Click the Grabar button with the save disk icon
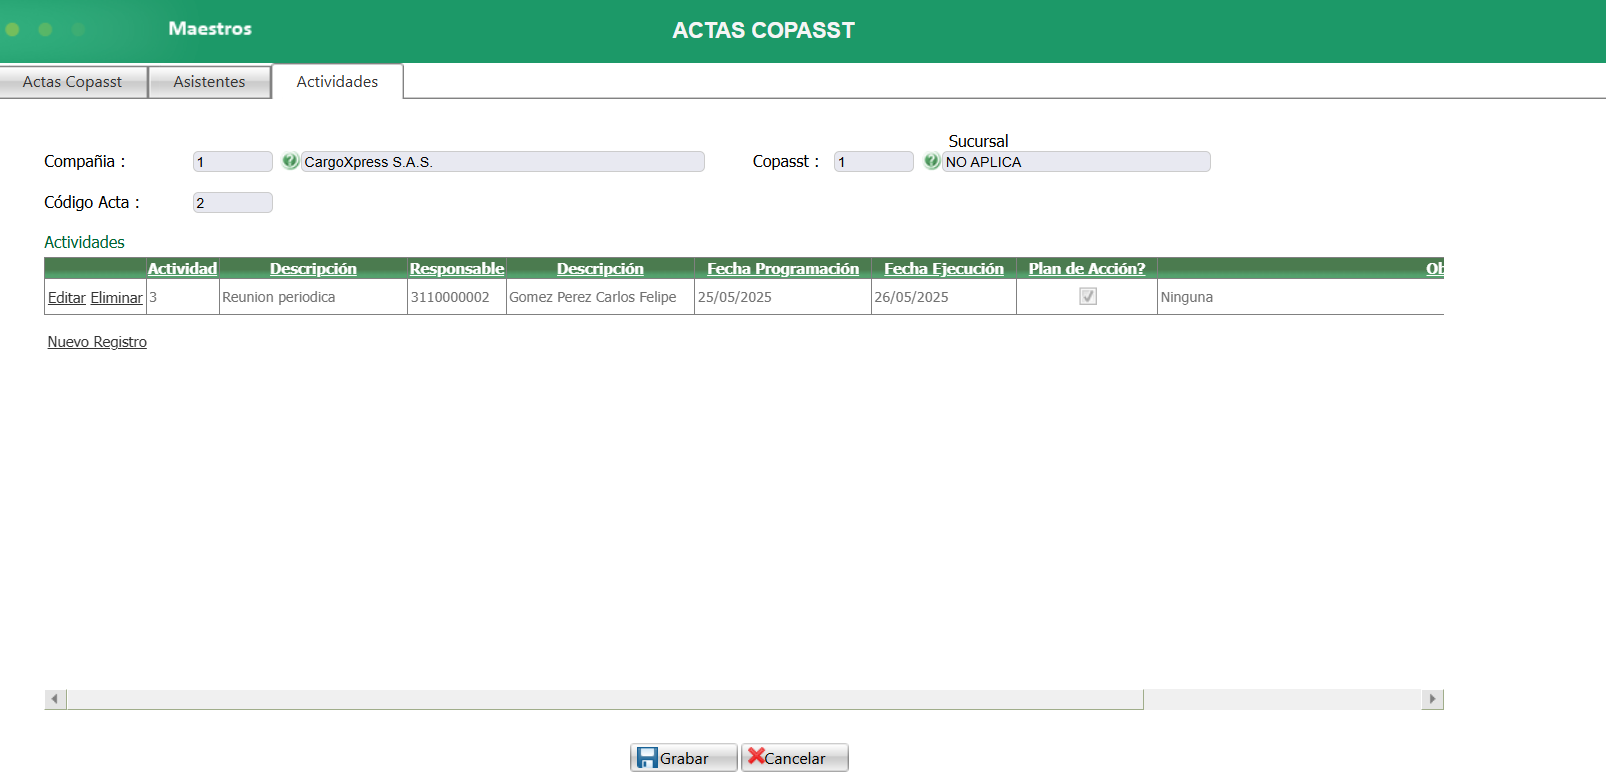The image size is (1606, 775). pos(684,758)
